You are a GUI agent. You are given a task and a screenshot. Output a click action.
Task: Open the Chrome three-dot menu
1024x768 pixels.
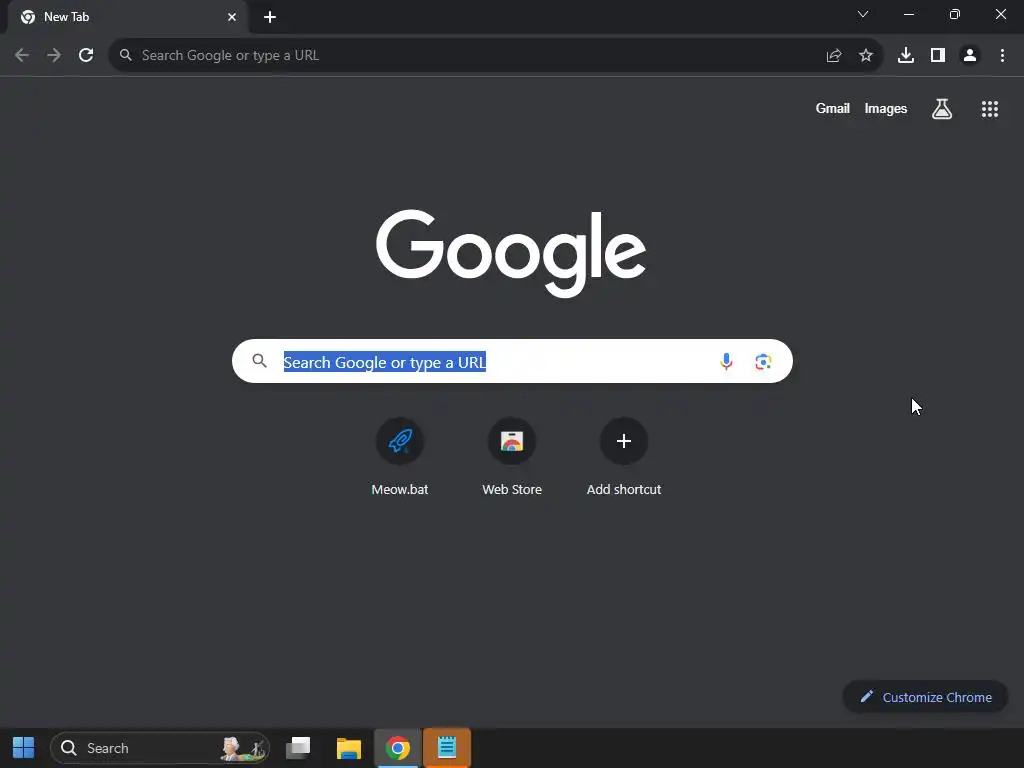point(1002,56)
